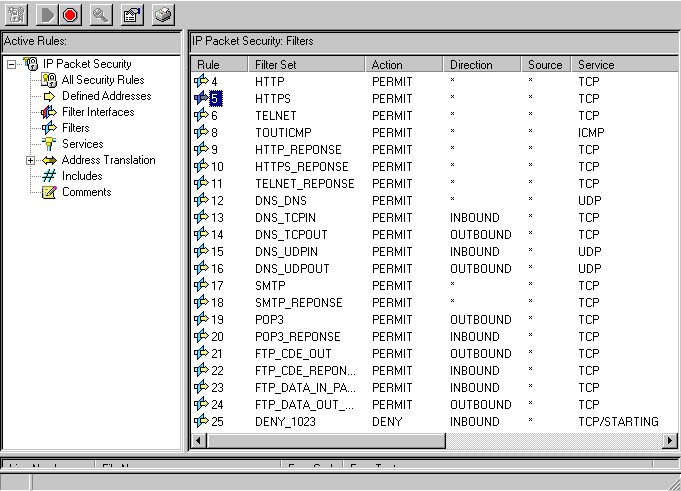The image size is (681, 491).
Task: Select rule 25 DENY_1023 row icon
Action: pos(201,421)
